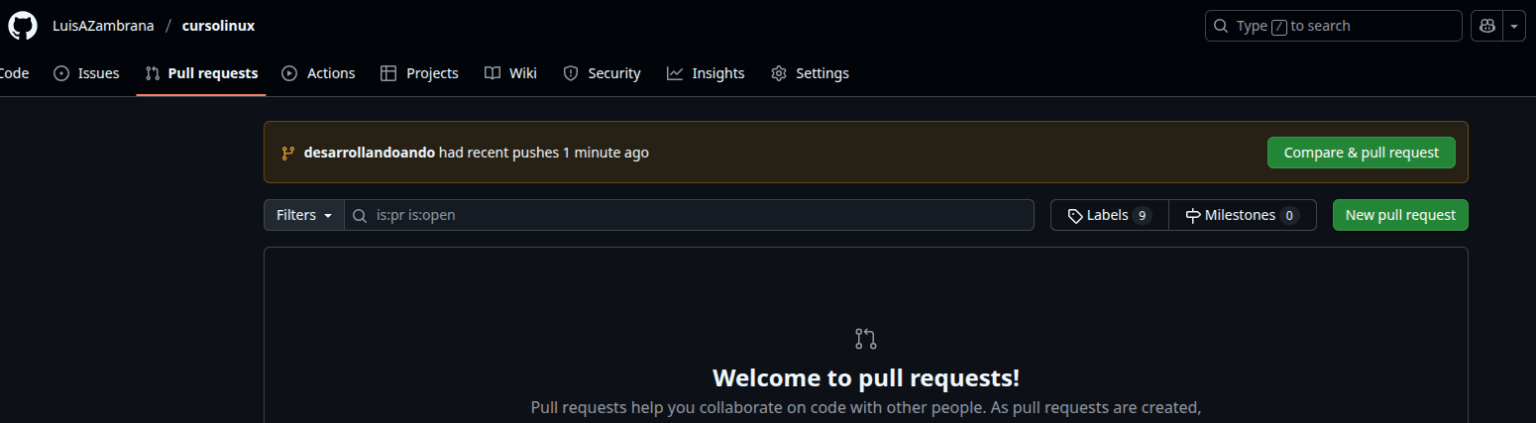
Task: Click the branch icon next to desarrollandoando
Action: tap(288, 153)
